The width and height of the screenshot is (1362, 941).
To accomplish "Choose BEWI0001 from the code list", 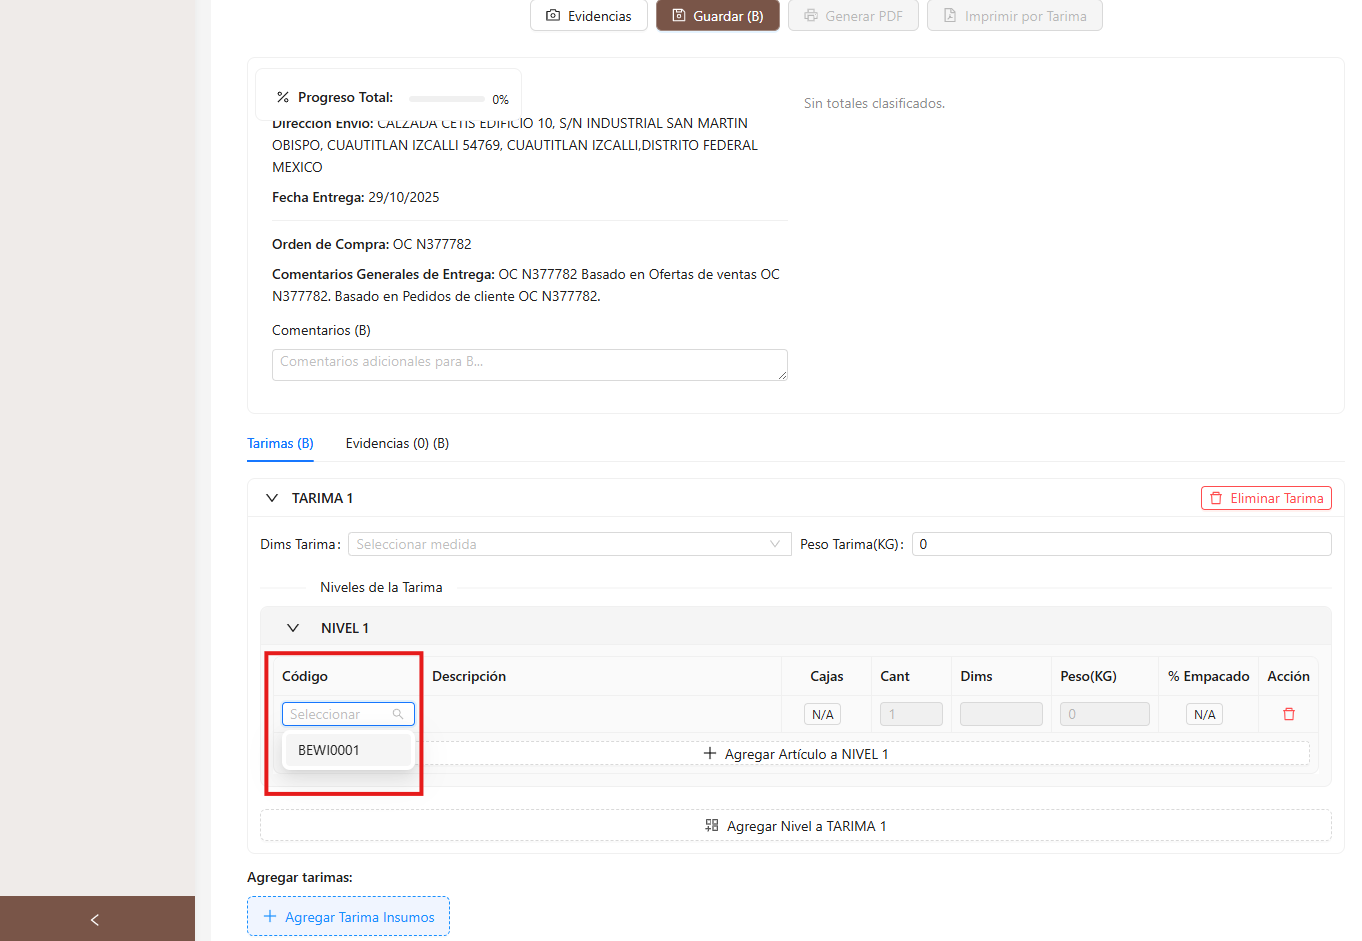I will 348,750.
